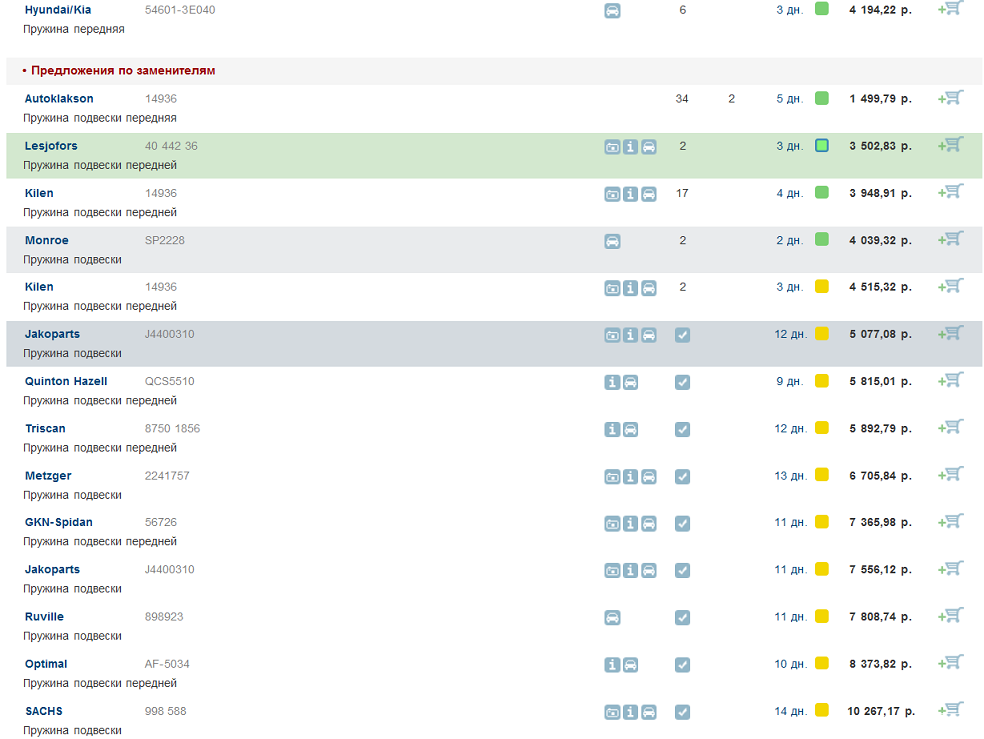Click yellow status square in Metzger row

point(822,475)
